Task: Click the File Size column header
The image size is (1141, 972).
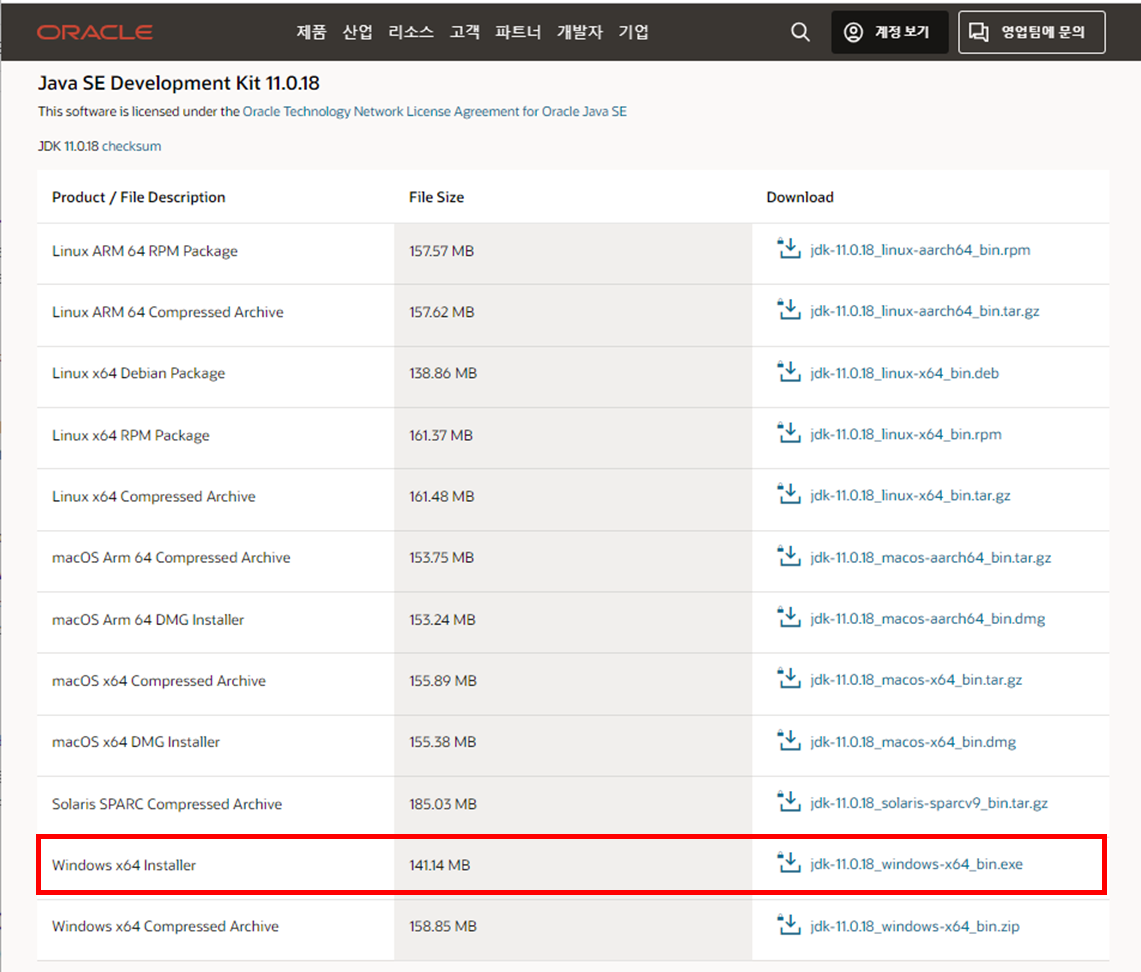Action: (436, 197)
